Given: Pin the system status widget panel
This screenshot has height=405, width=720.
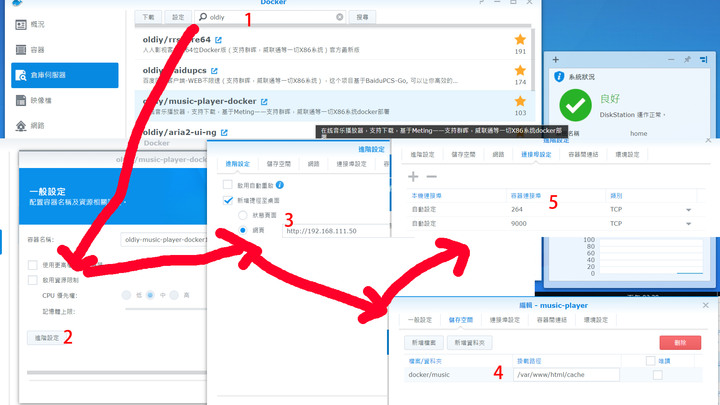Looking at the screenshot, I should [x=687, y=60].
